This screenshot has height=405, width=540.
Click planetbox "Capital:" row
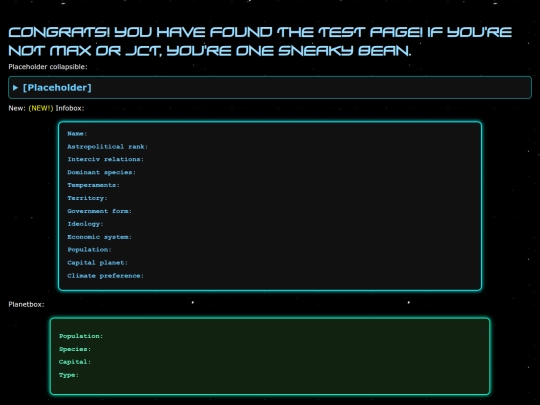click(x=75, y=362)
